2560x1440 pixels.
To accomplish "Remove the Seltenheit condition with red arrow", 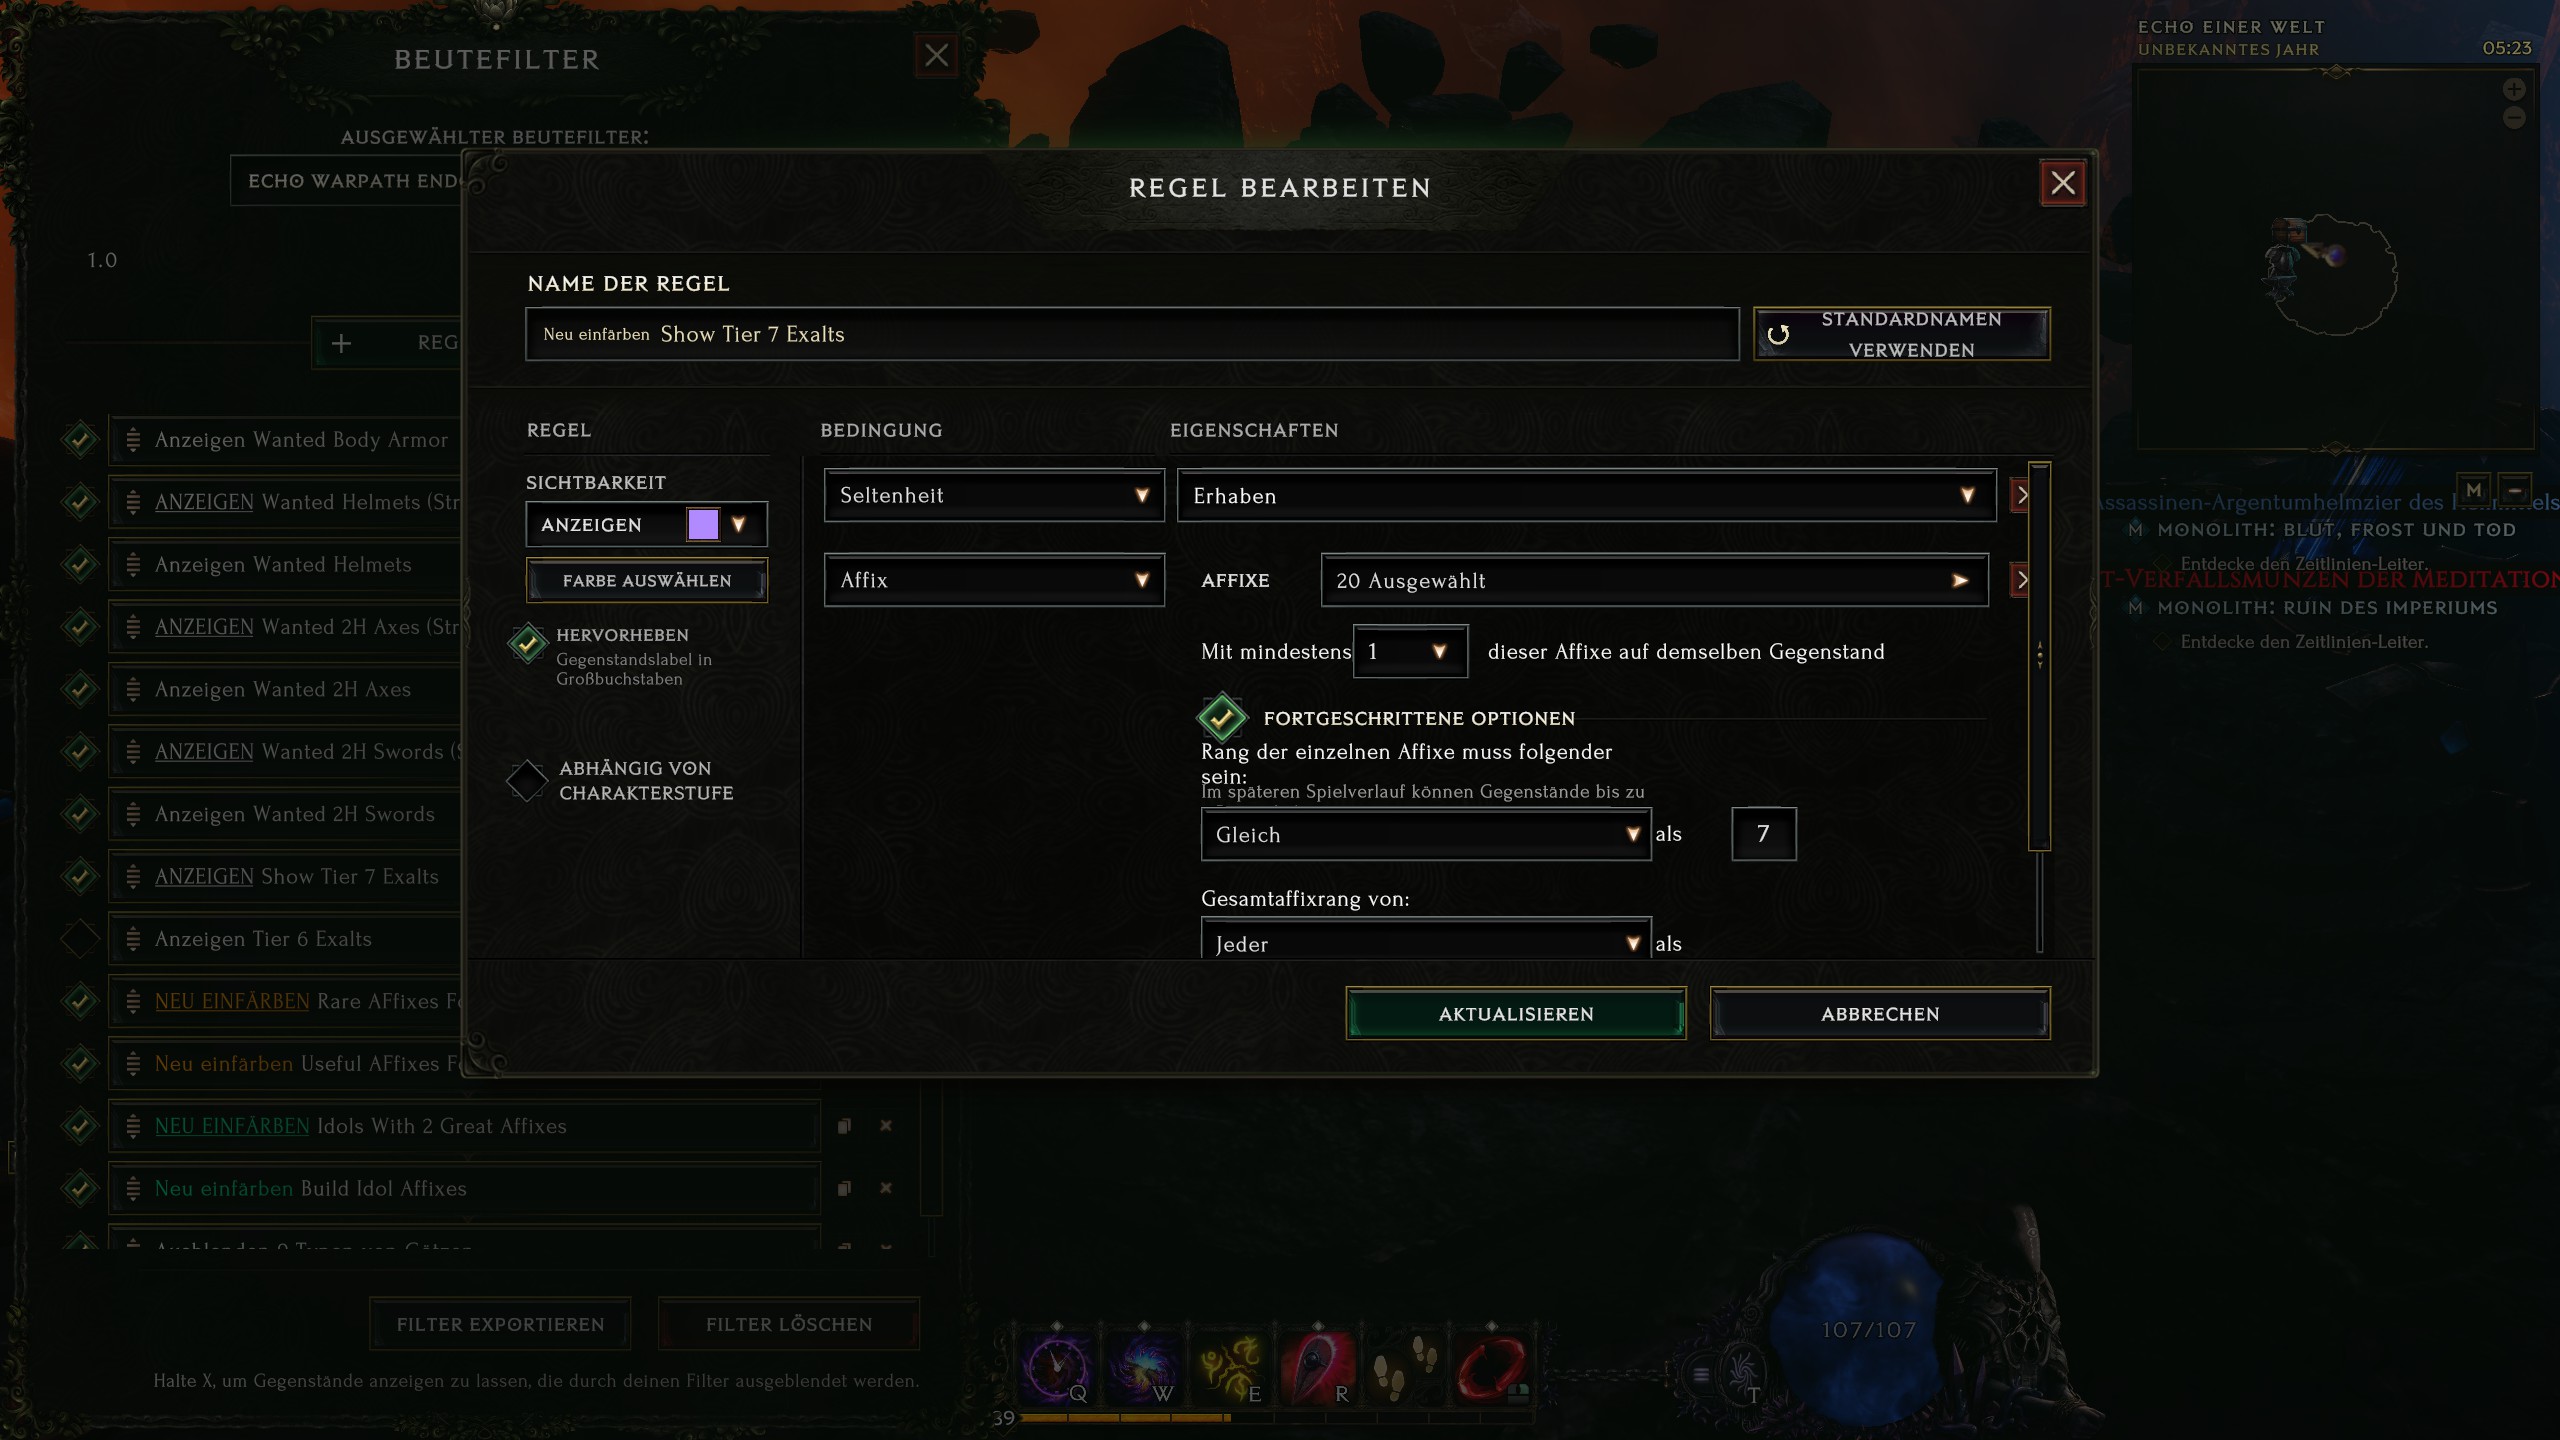I will click(x=2021, y=495).
